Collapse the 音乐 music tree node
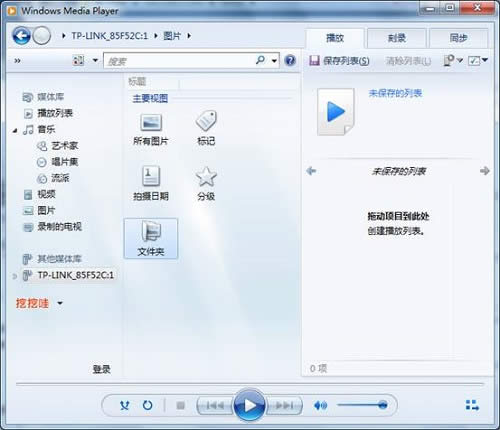 [15, 131]
